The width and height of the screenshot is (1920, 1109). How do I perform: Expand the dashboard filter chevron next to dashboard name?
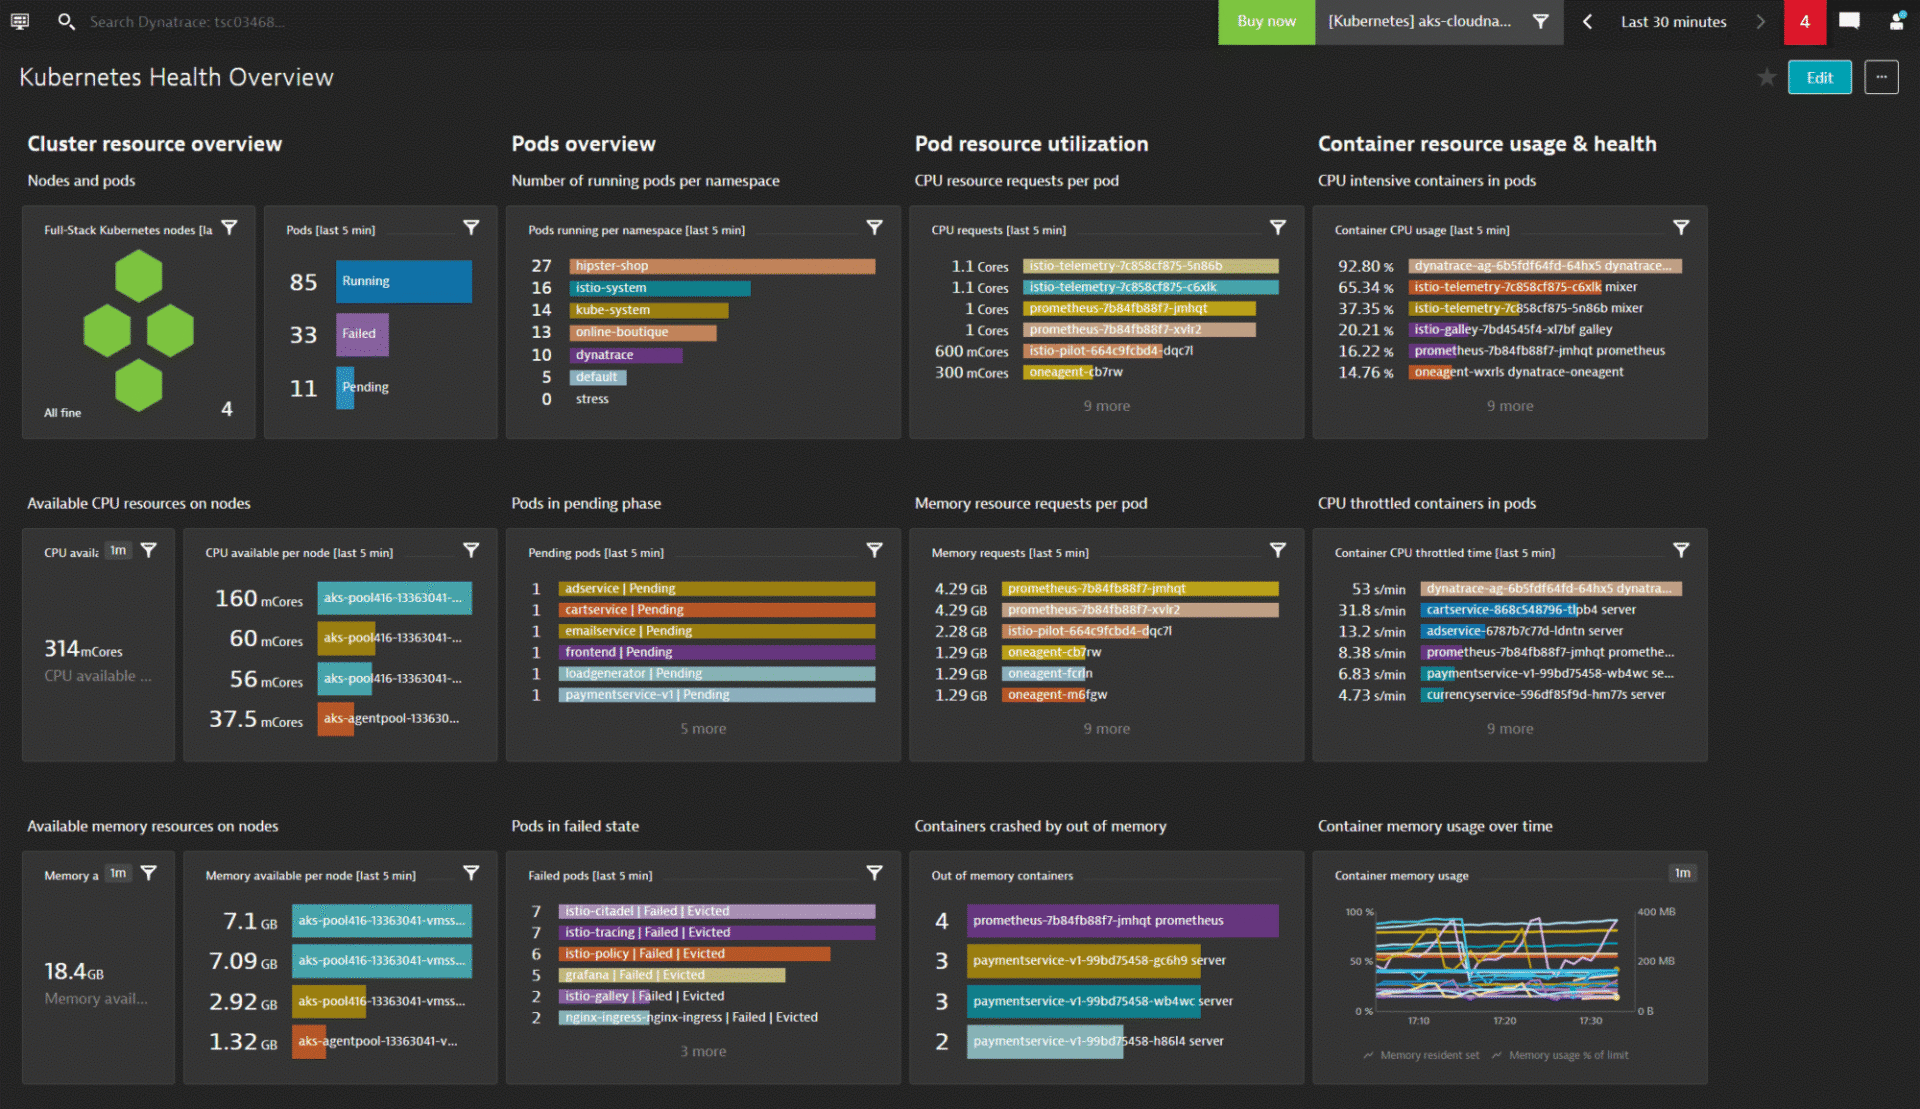click(x=1540, y=22)
